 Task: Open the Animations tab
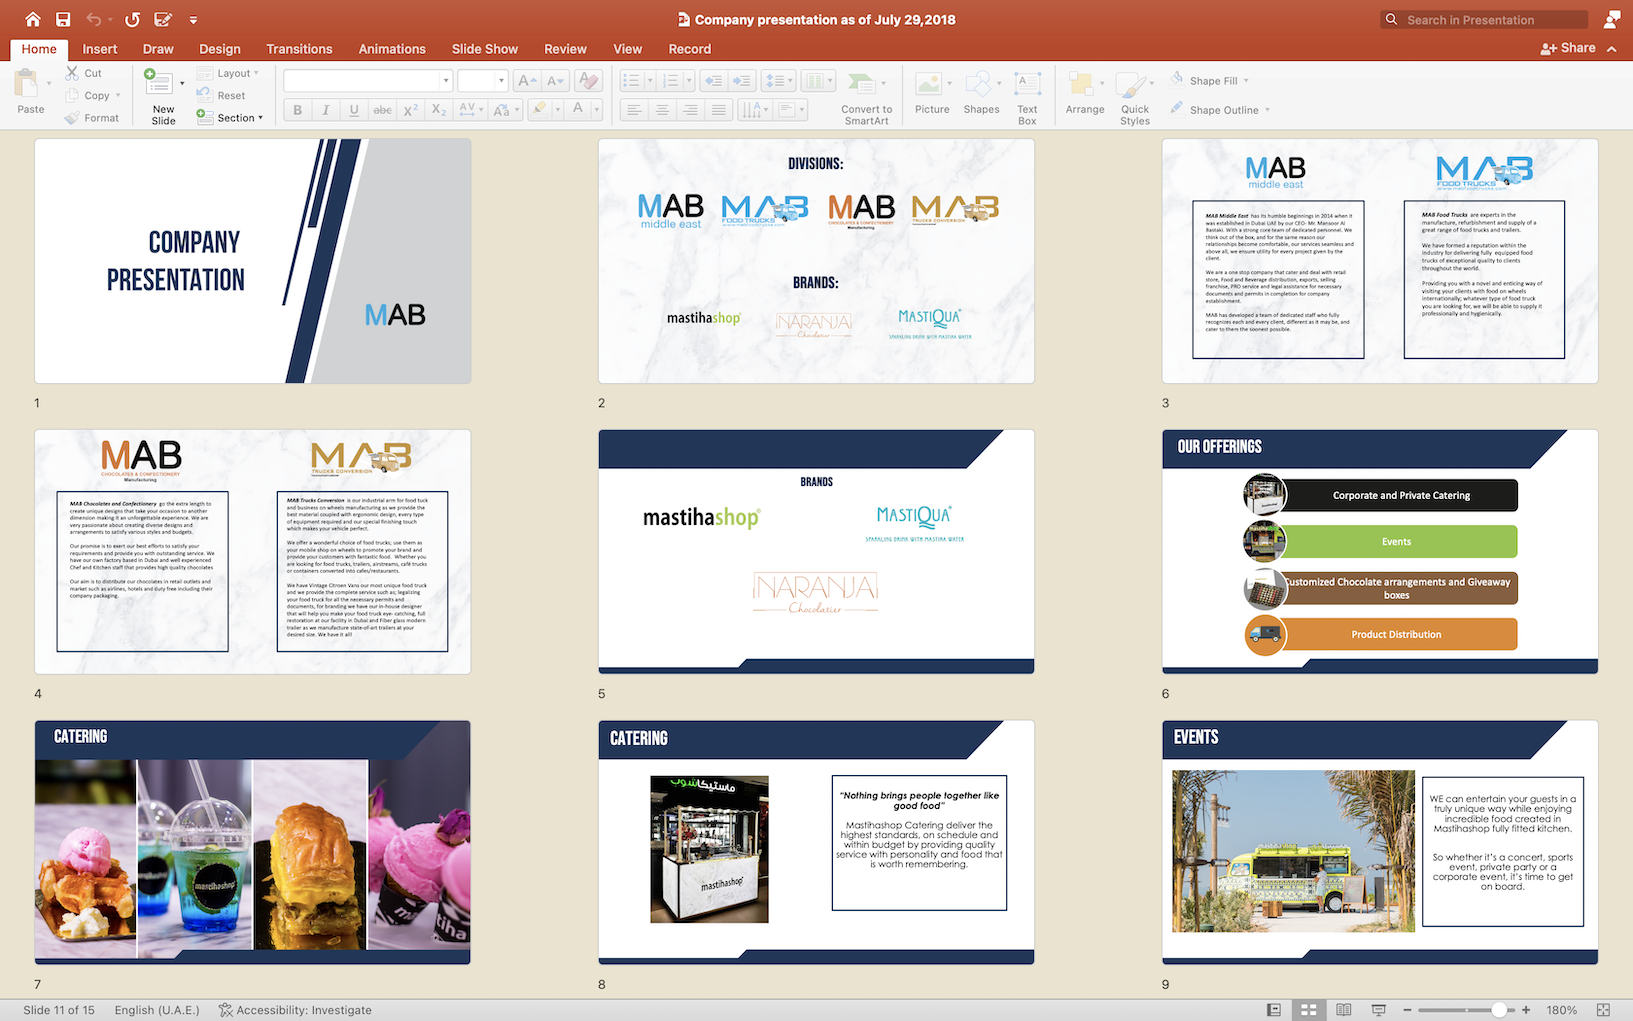point(392,49)
